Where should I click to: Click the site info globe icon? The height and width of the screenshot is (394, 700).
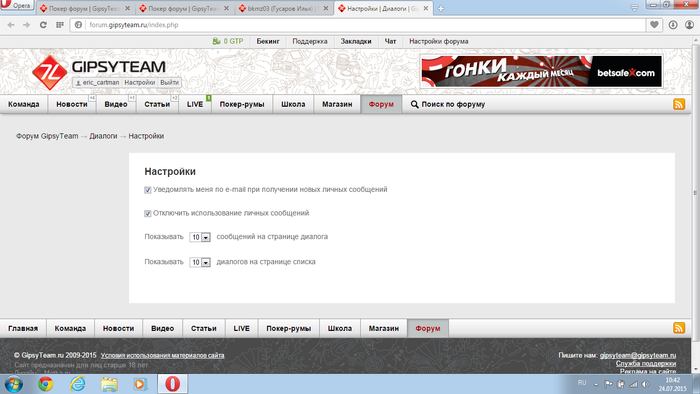78,25
